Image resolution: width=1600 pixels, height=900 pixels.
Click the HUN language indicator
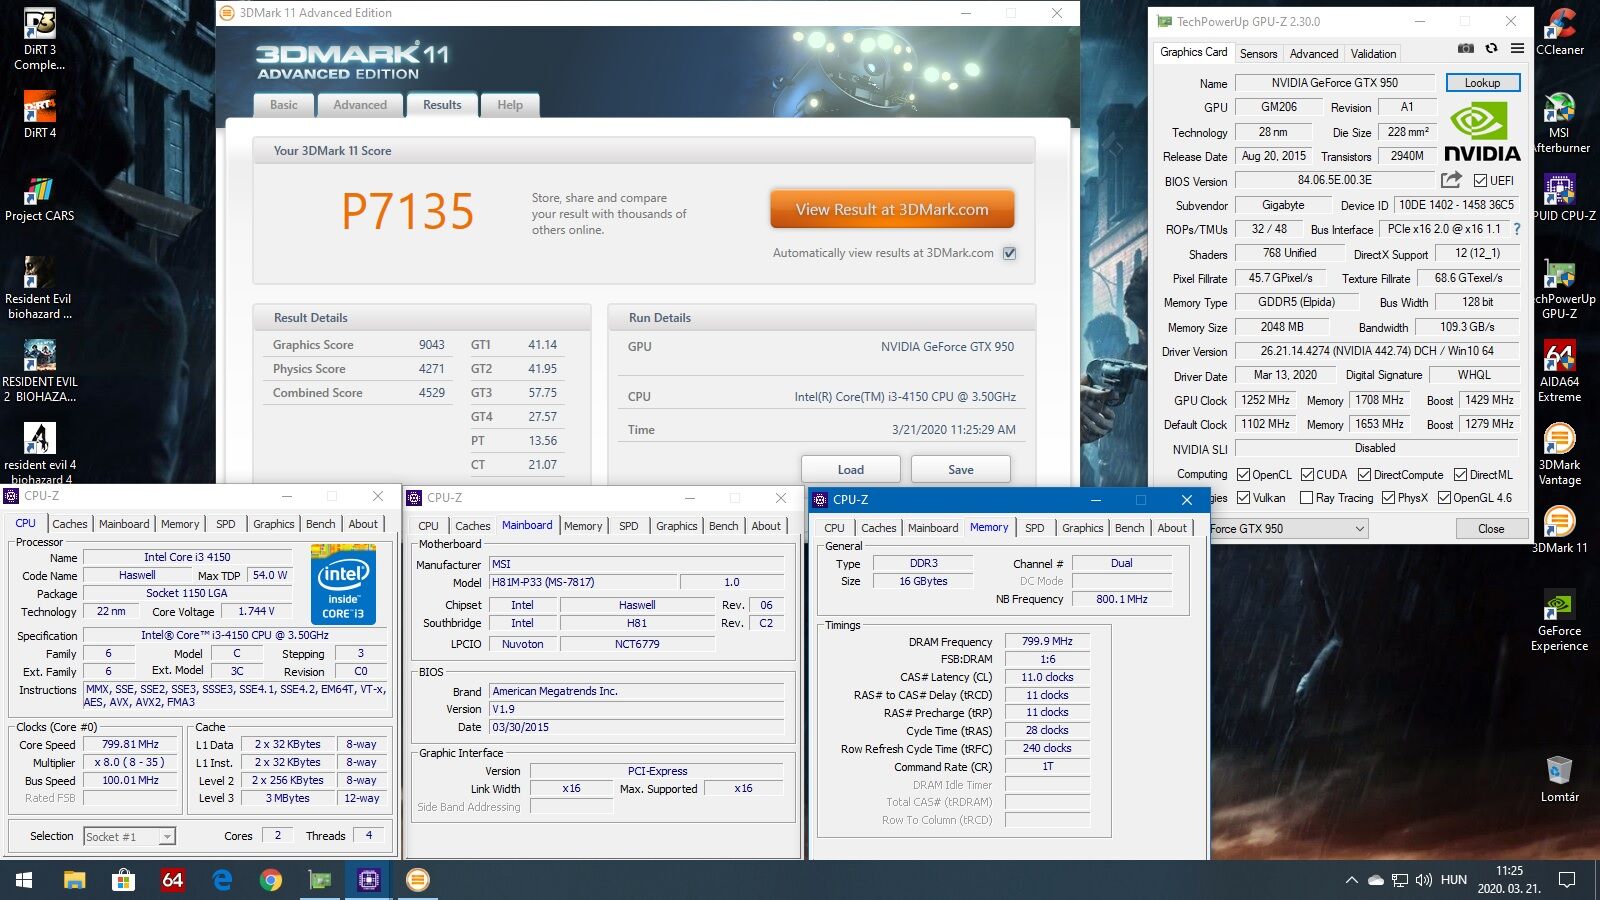tap(1454, 880)
